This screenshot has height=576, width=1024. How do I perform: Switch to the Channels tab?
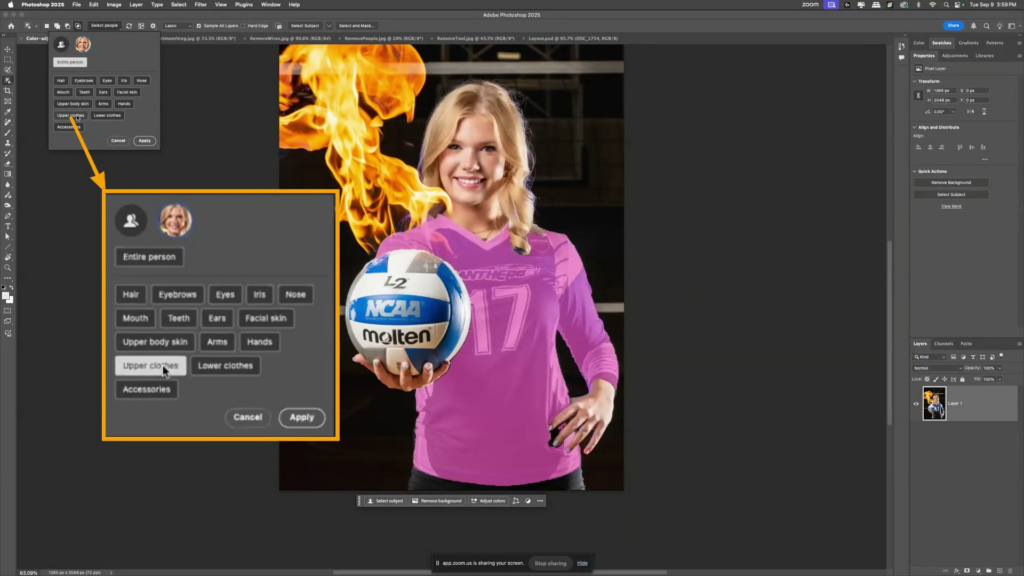943,343
